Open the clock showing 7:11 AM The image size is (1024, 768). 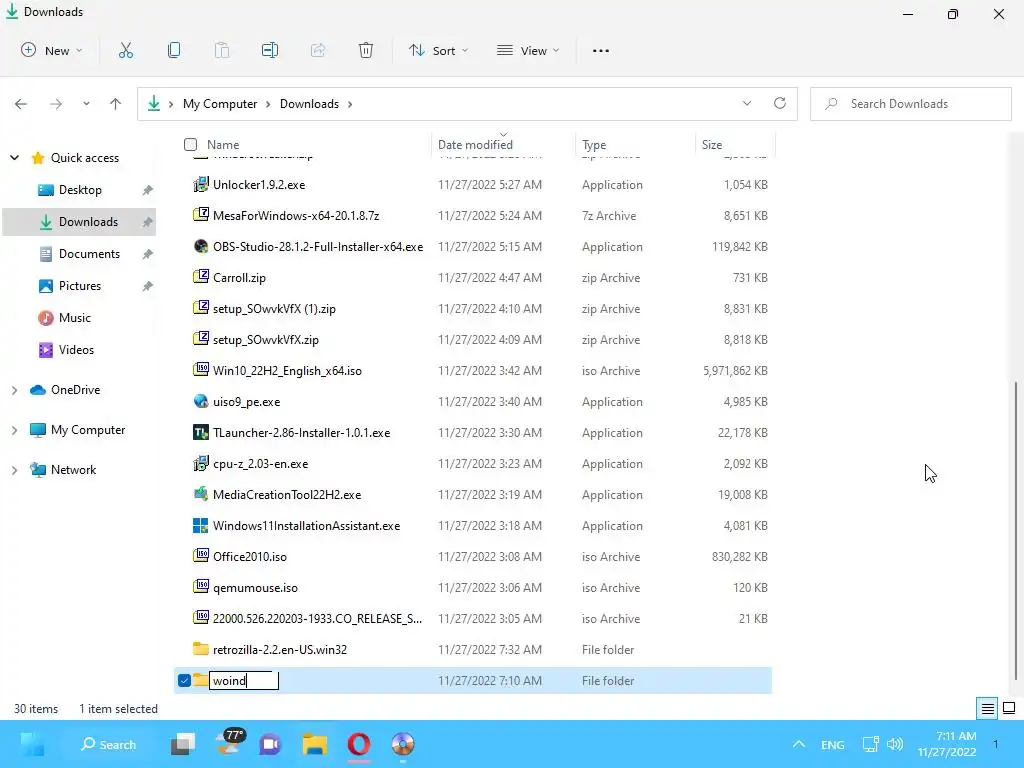point(947,744)
